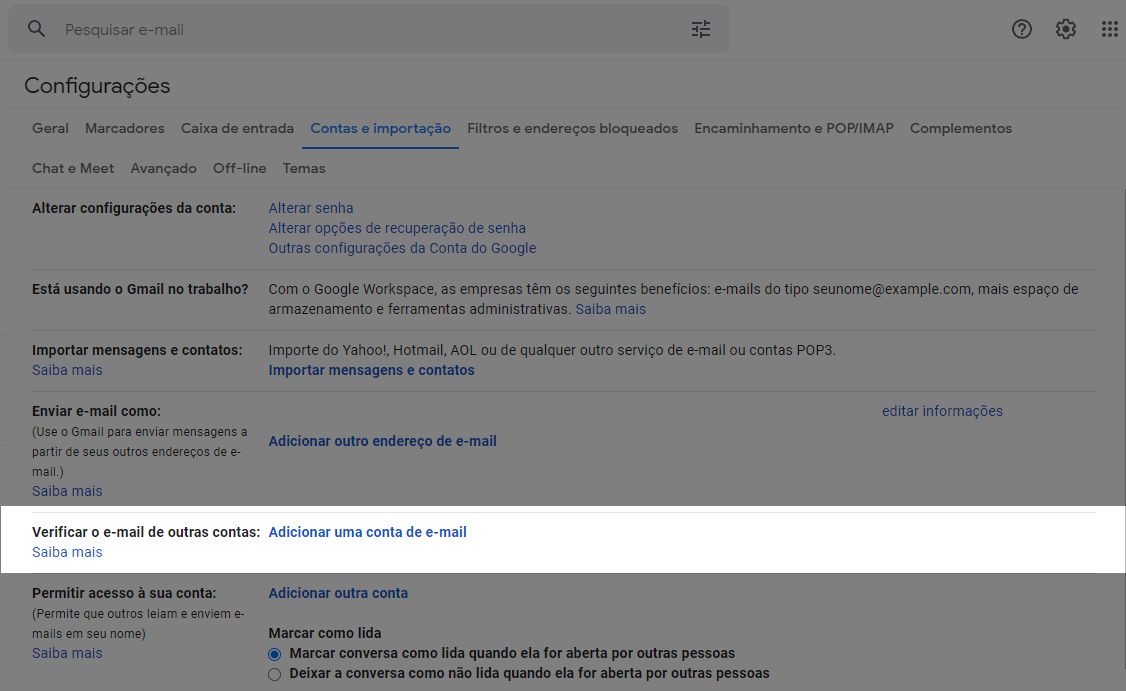Image resolution: width=1126 pixels, height=691 pixels.
Task: Select the Contas e importação tab
Action: click(381, 128)
